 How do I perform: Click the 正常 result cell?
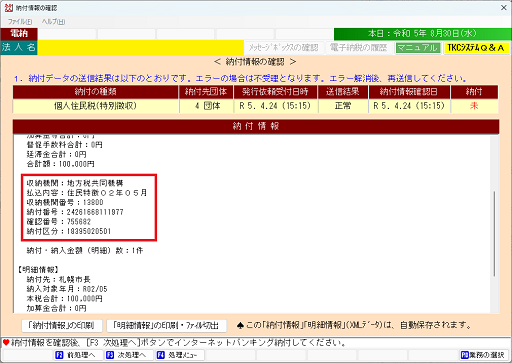coord(343,106)
